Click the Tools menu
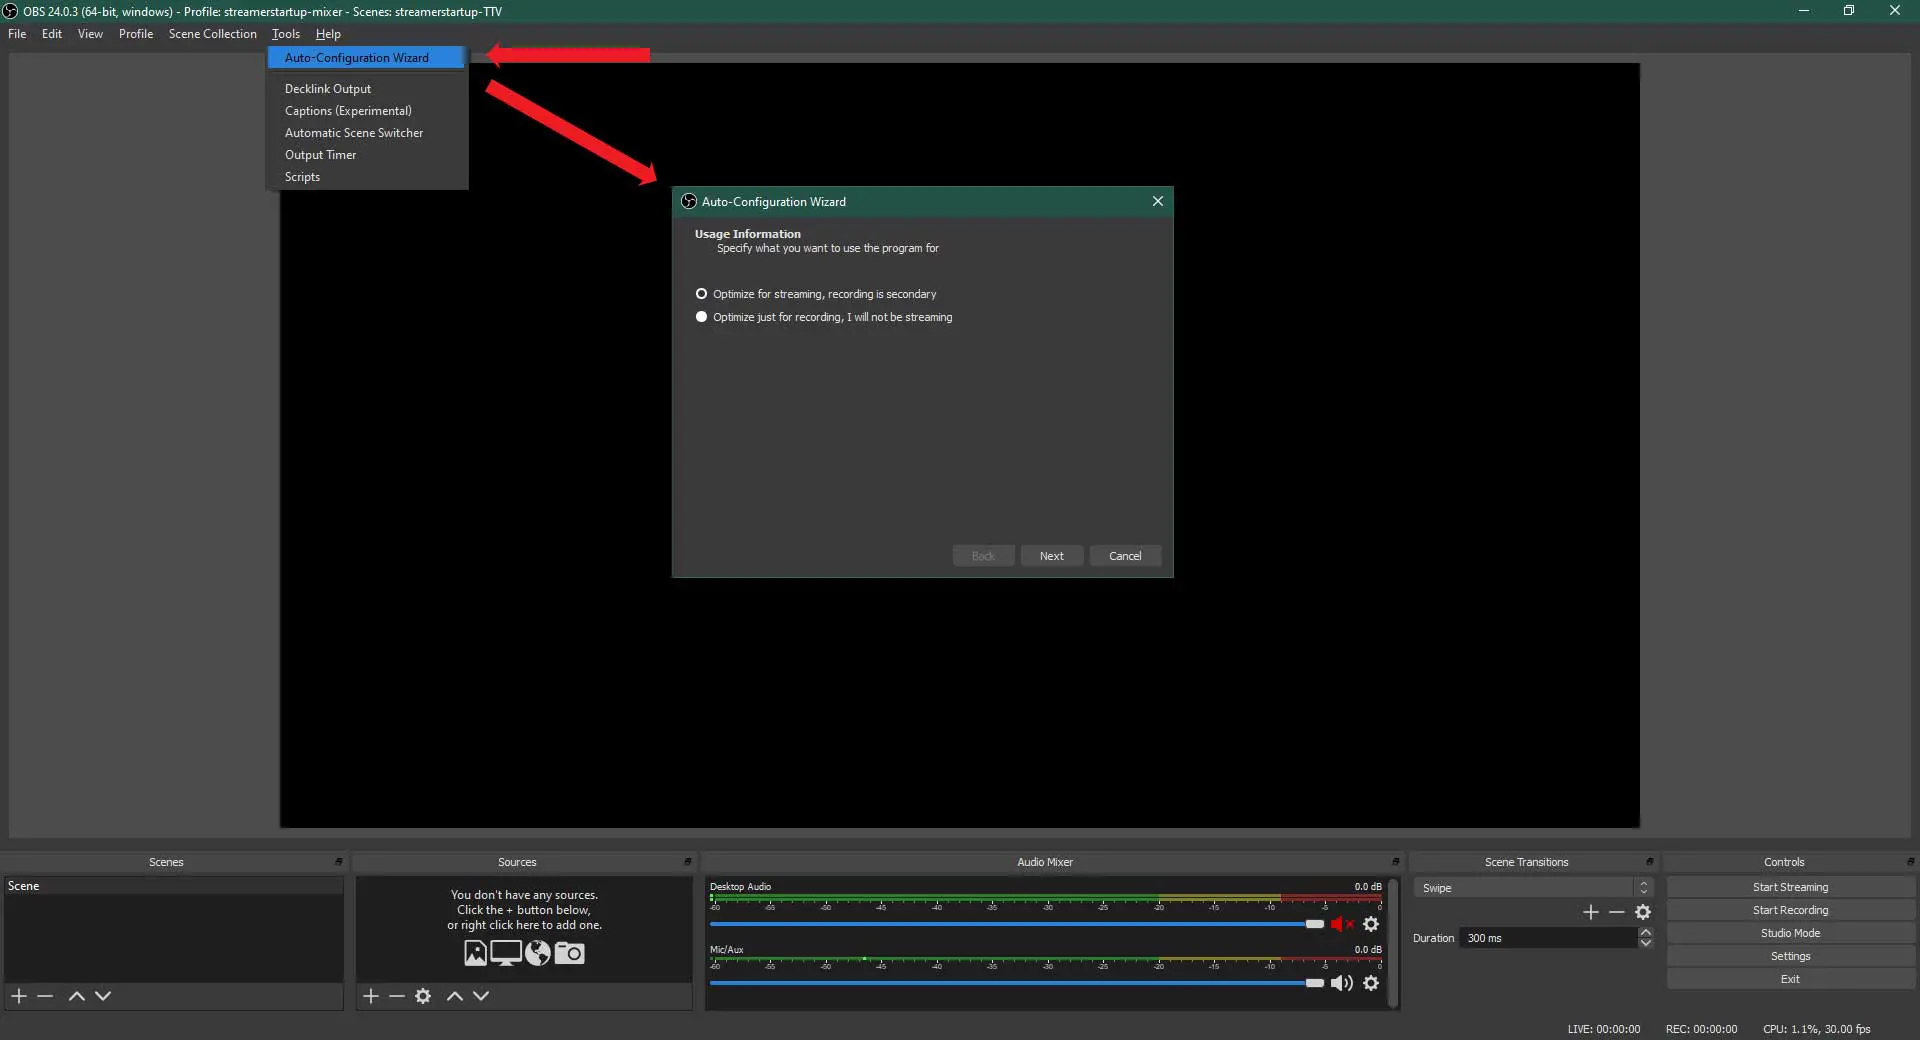1920x1040 pixels. 286,34
